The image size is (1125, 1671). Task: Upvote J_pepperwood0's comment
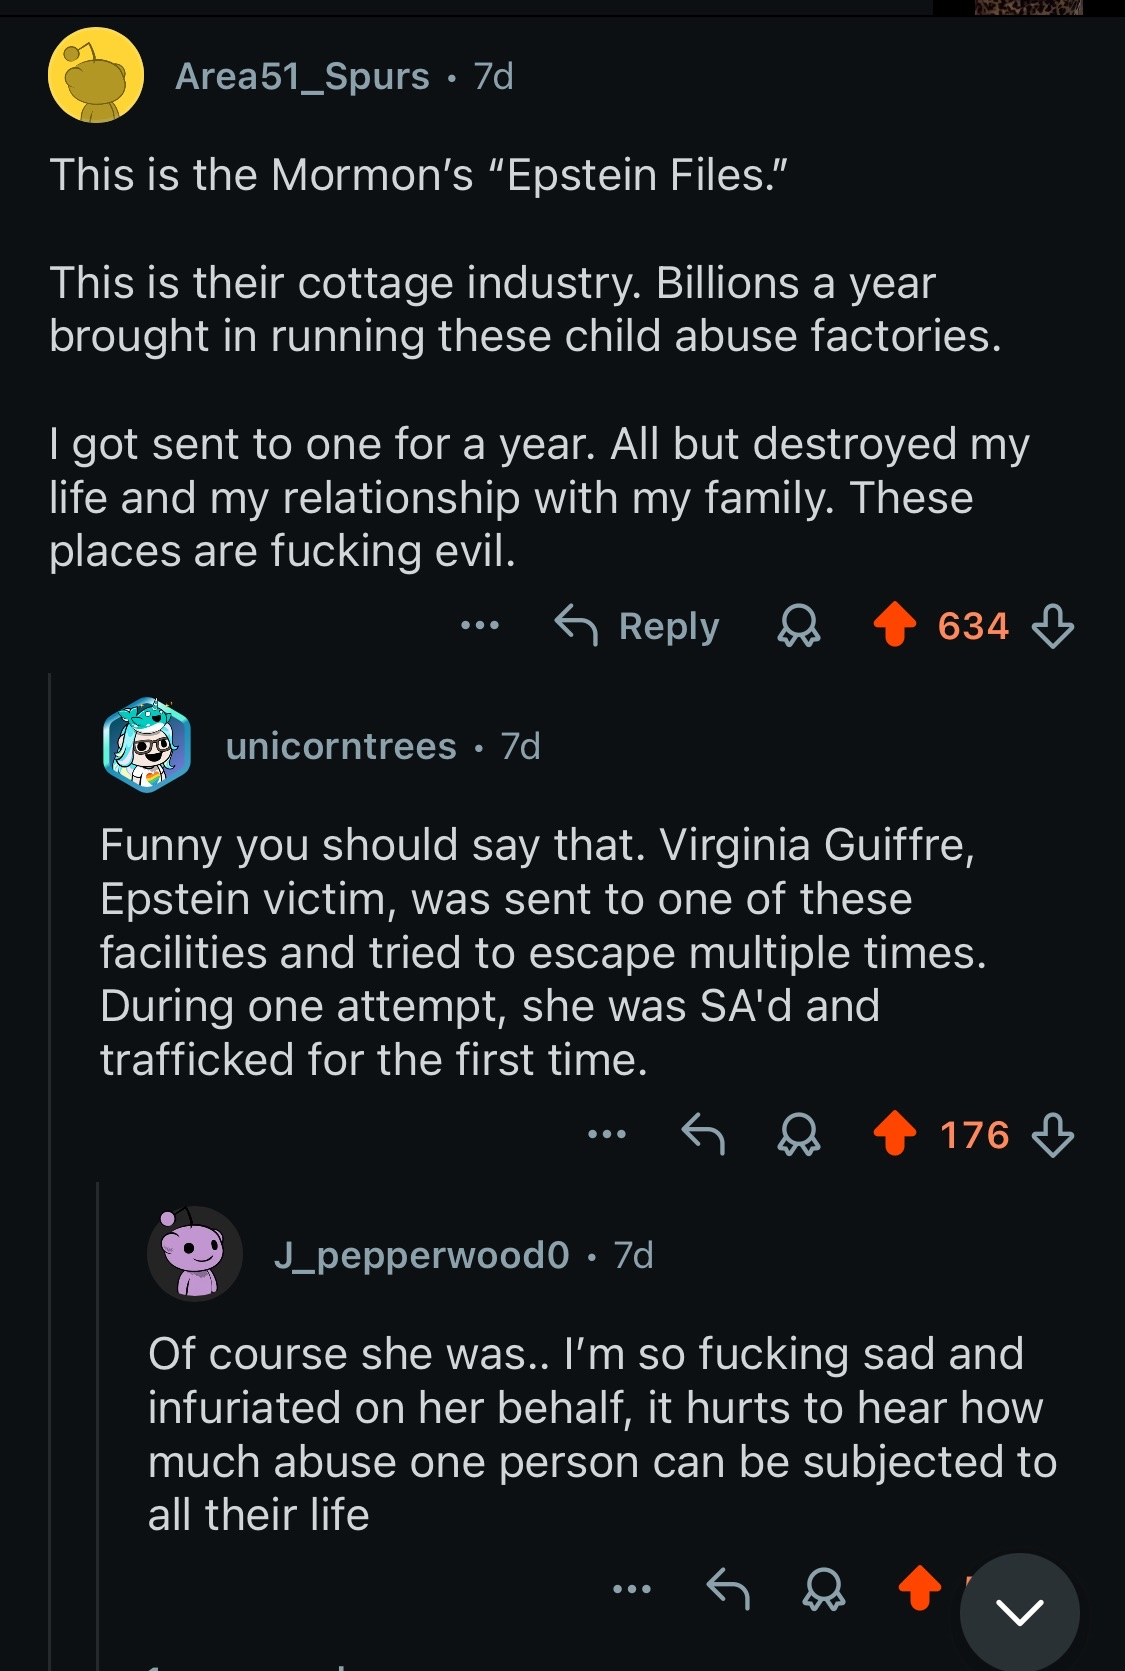click(x=919, y=1588)
